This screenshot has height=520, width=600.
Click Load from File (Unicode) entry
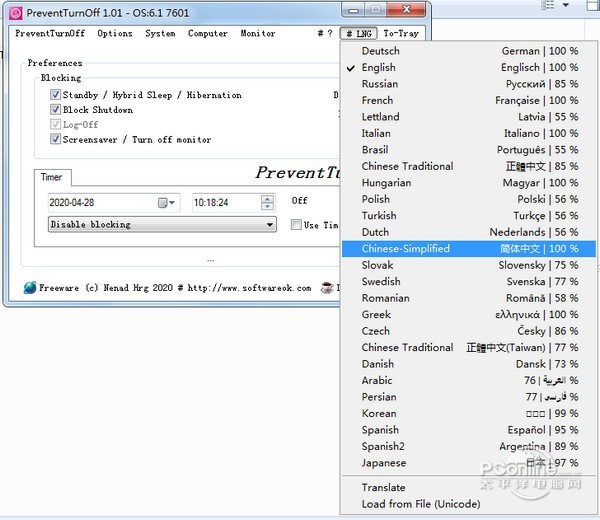(469, 504)
